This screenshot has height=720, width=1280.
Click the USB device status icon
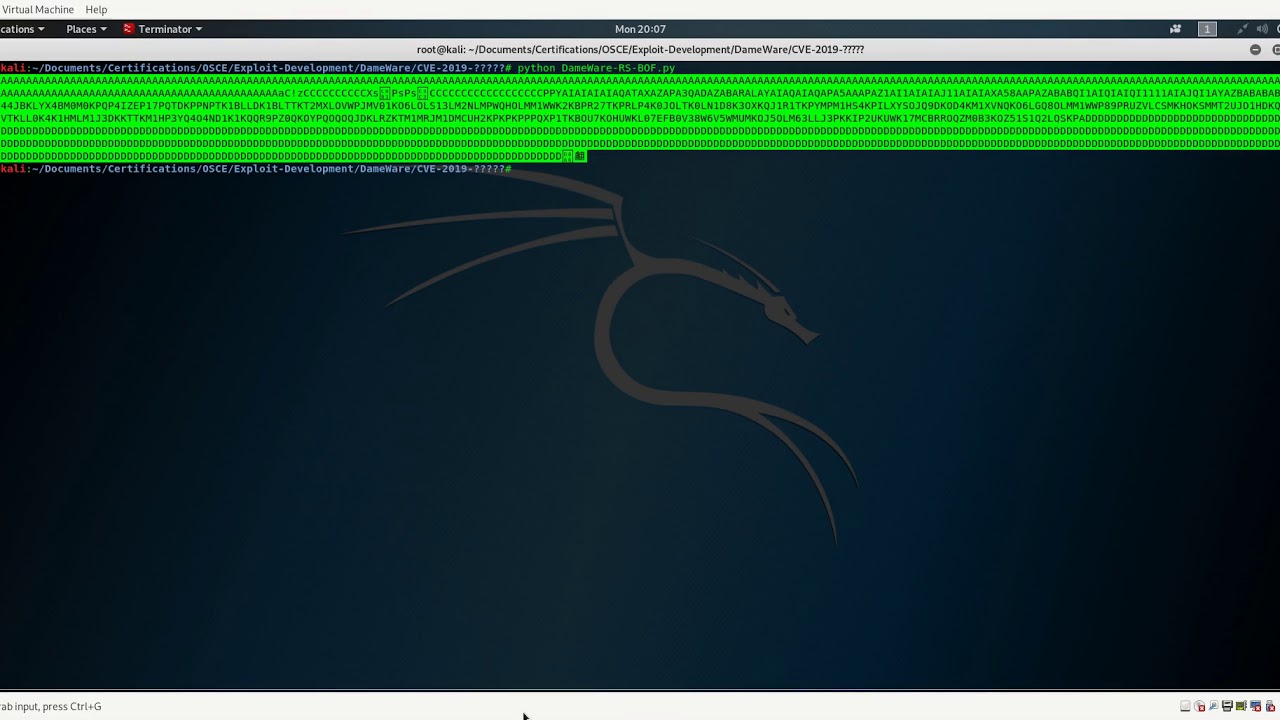click(1271, 706)
